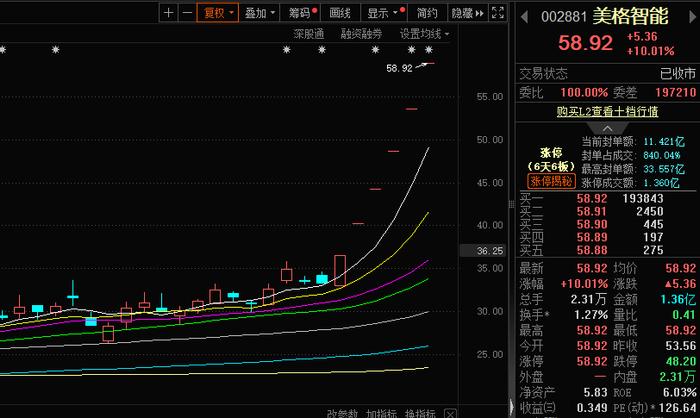Click the 委差 197210 value
700x418 pixels.
pyautogui.click(x=675, y=92)
